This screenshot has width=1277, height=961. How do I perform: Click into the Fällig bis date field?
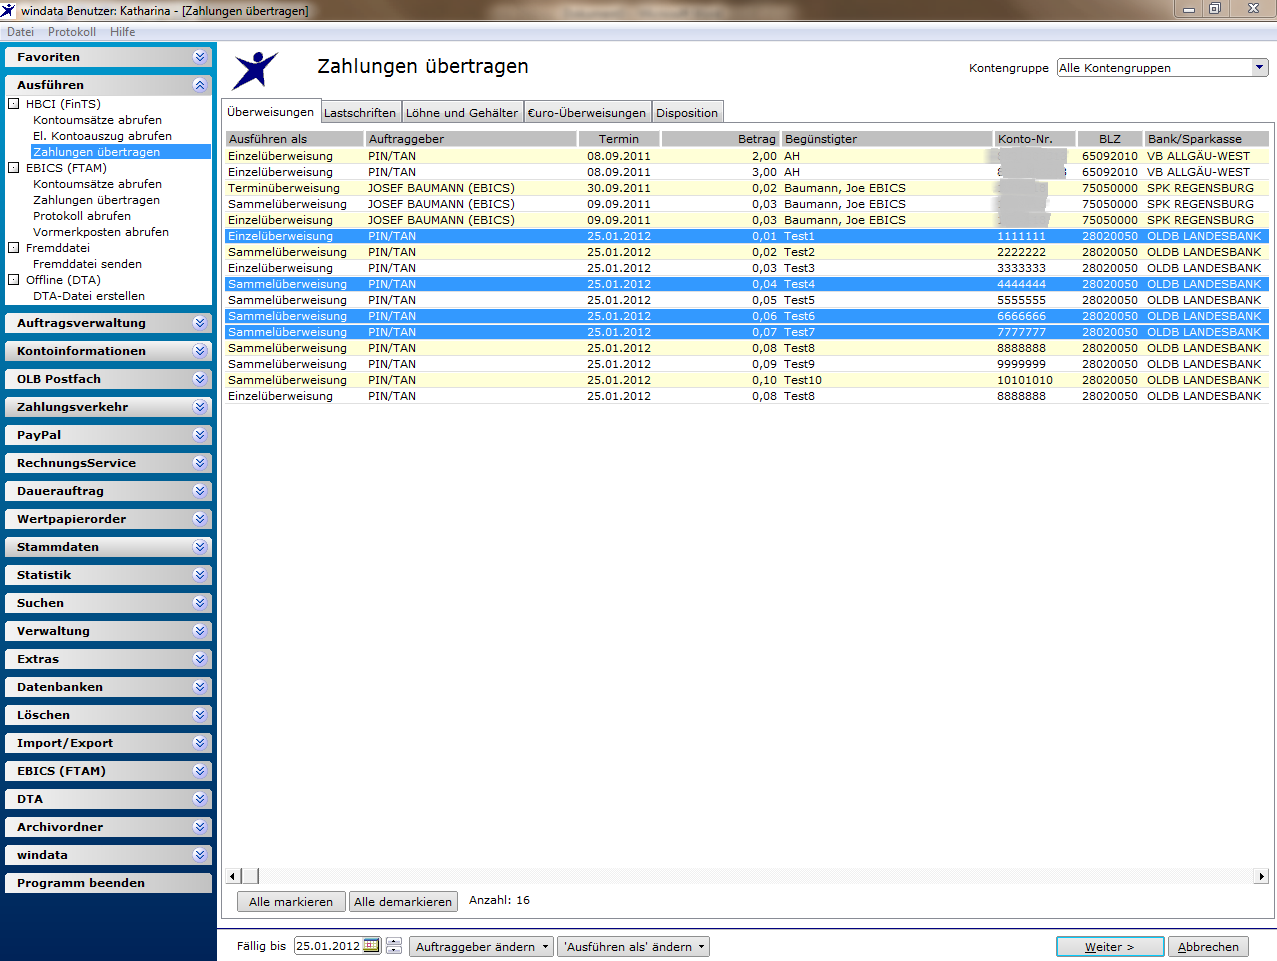click(328, 946)
